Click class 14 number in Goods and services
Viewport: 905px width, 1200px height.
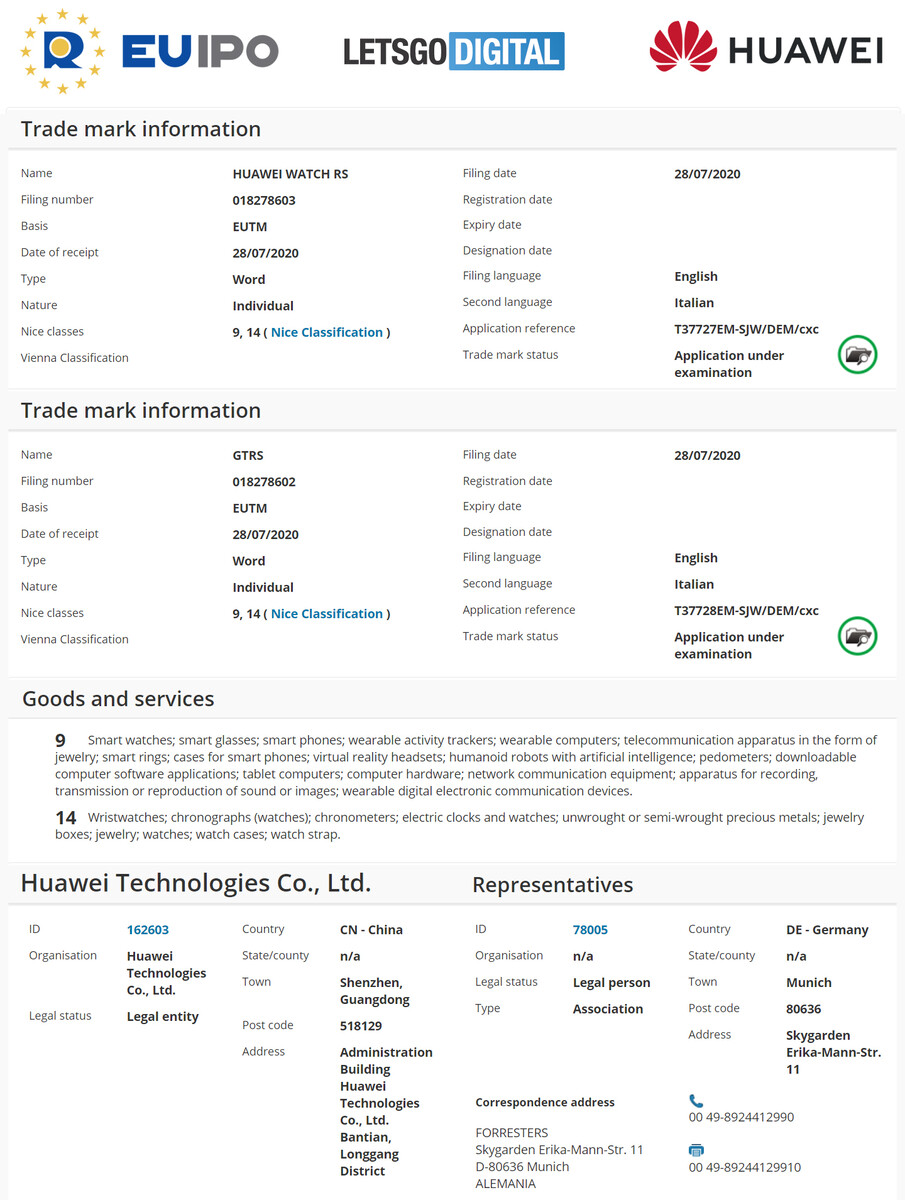[x=65, y=818]
